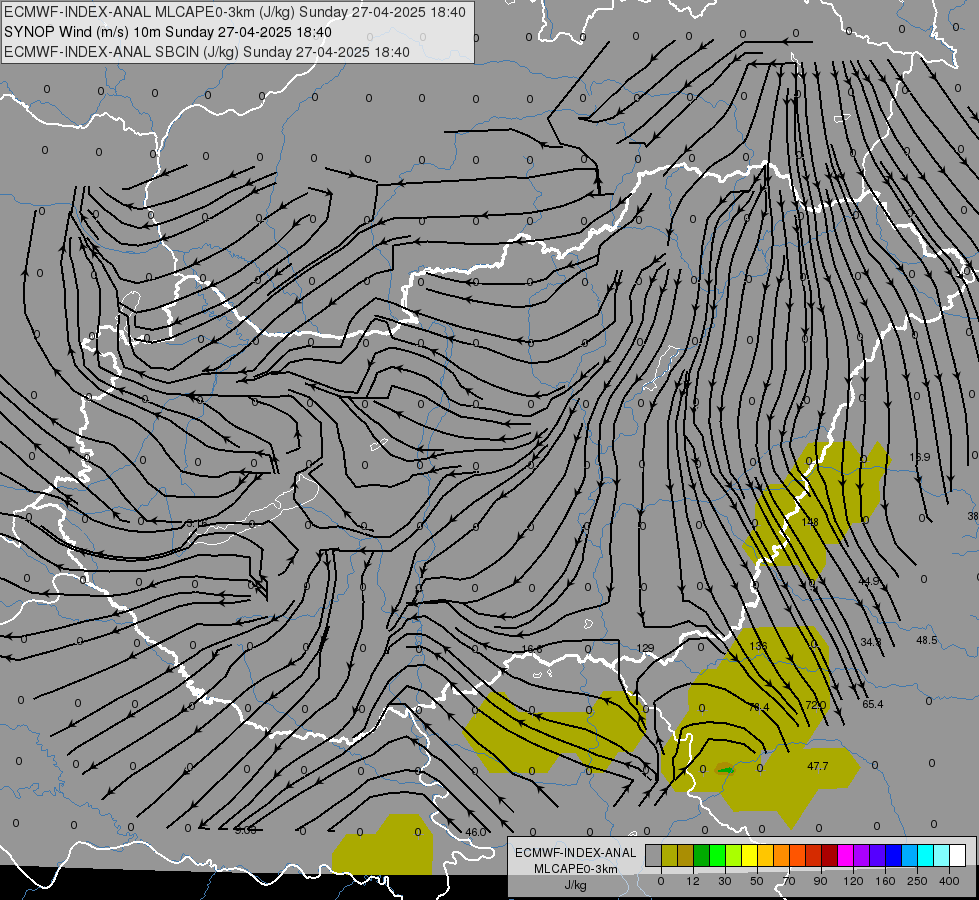Image resolution: width=979 pixels, height=900 pixels.
Task: Click the olive-yellow legend swatch after 0
Action: click(x=670, y=855)
